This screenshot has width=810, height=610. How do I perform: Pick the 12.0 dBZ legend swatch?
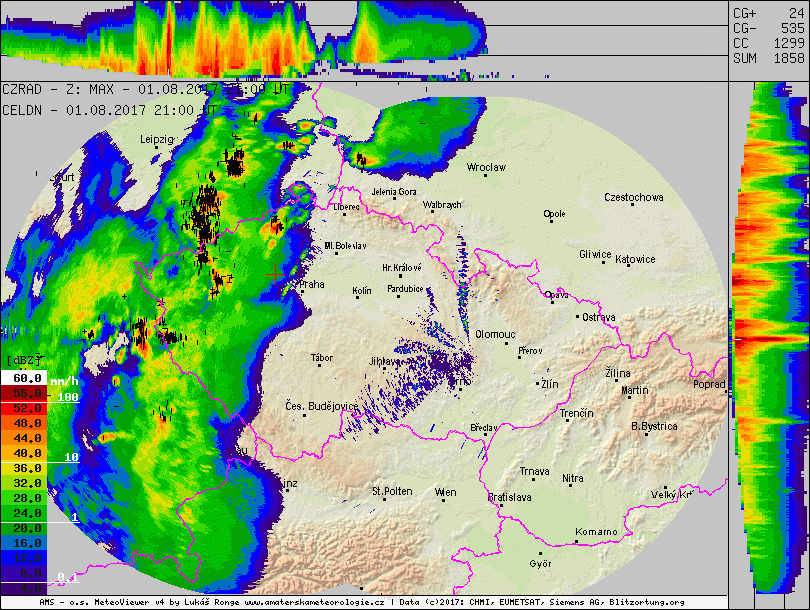point(24,558)
